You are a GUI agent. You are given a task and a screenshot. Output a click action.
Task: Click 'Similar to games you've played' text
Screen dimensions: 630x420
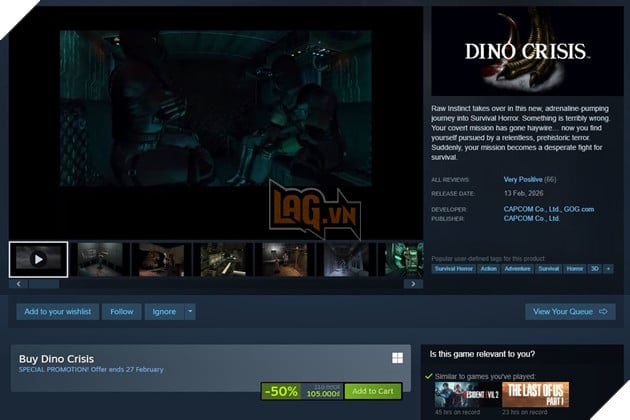point(485,377)
